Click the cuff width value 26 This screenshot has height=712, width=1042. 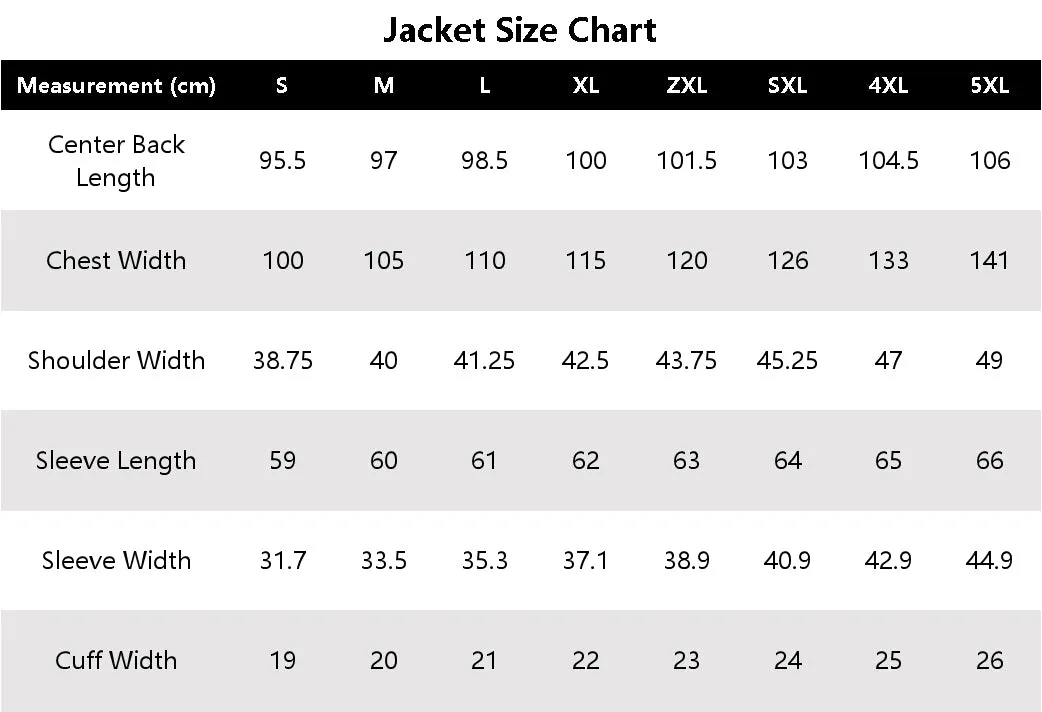pyautogui.click(x=990, y=660)
